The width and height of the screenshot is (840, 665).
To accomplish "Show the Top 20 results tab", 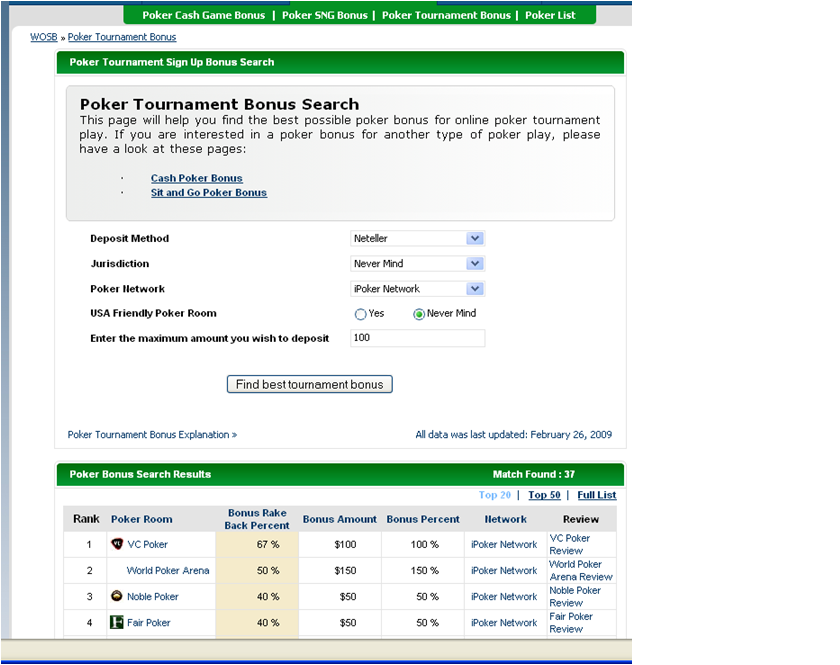I will tap(494, 495).
